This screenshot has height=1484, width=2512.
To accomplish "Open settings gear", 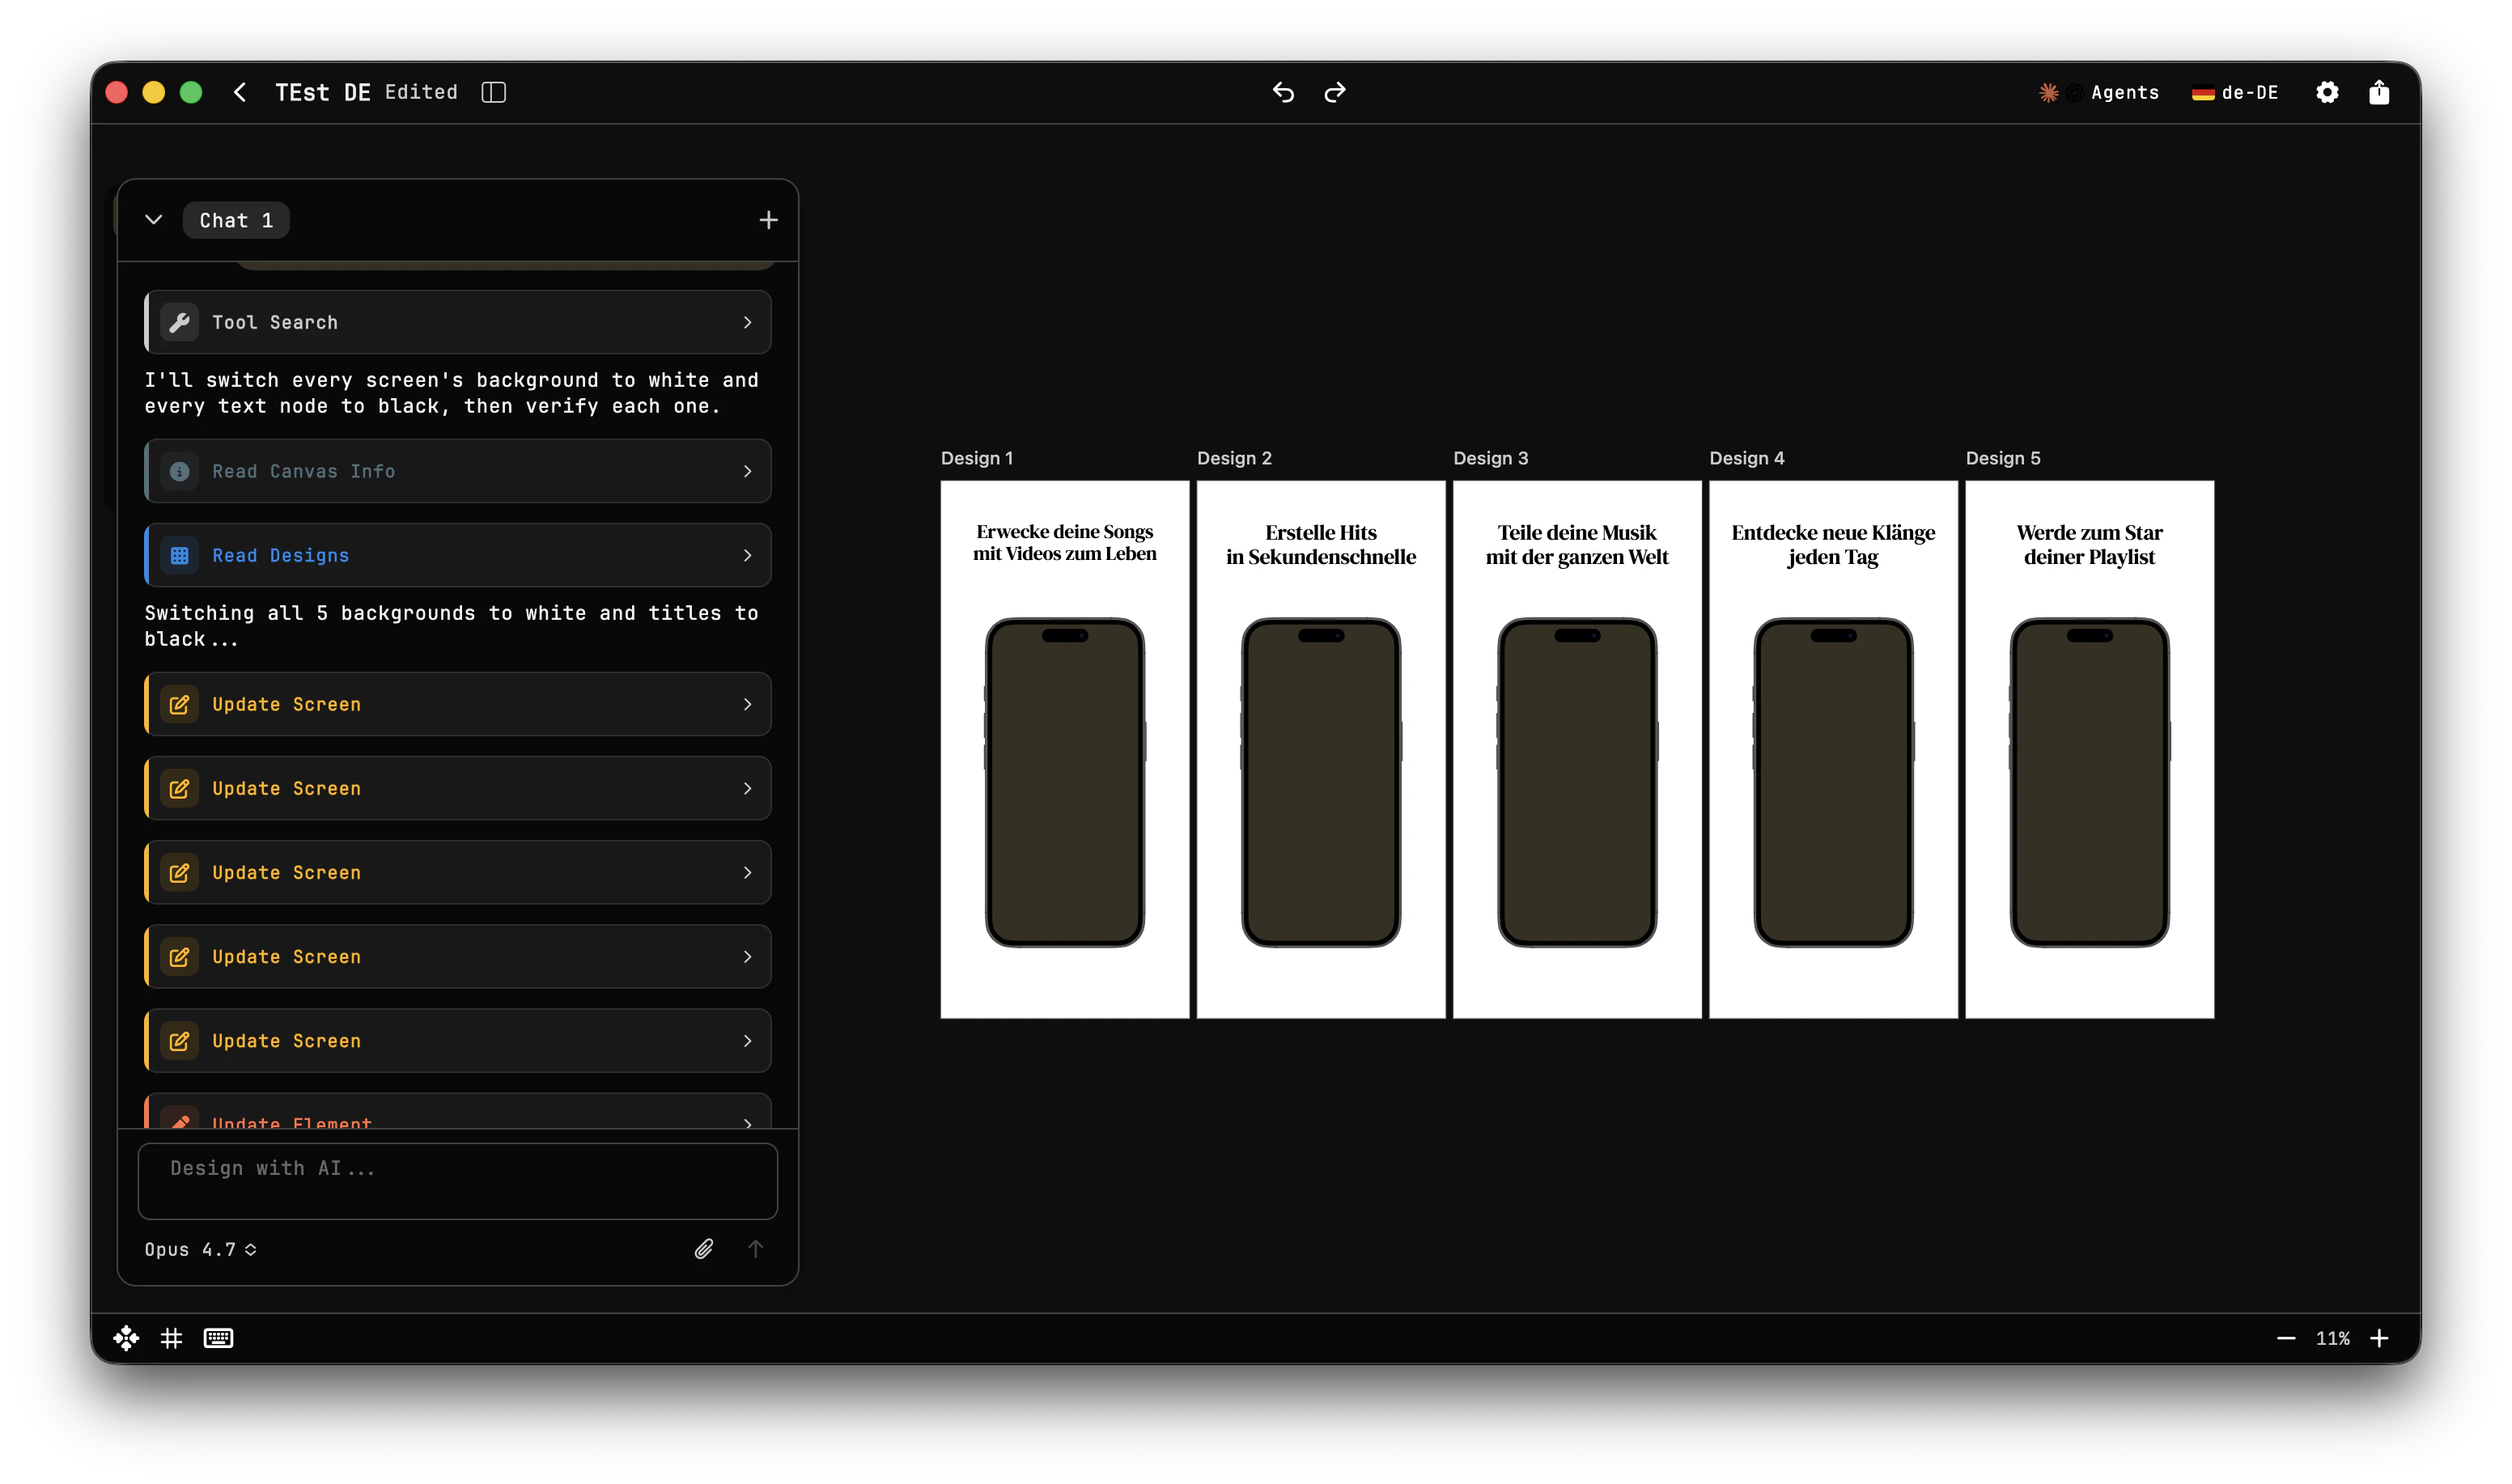I will click(2327, 92).
